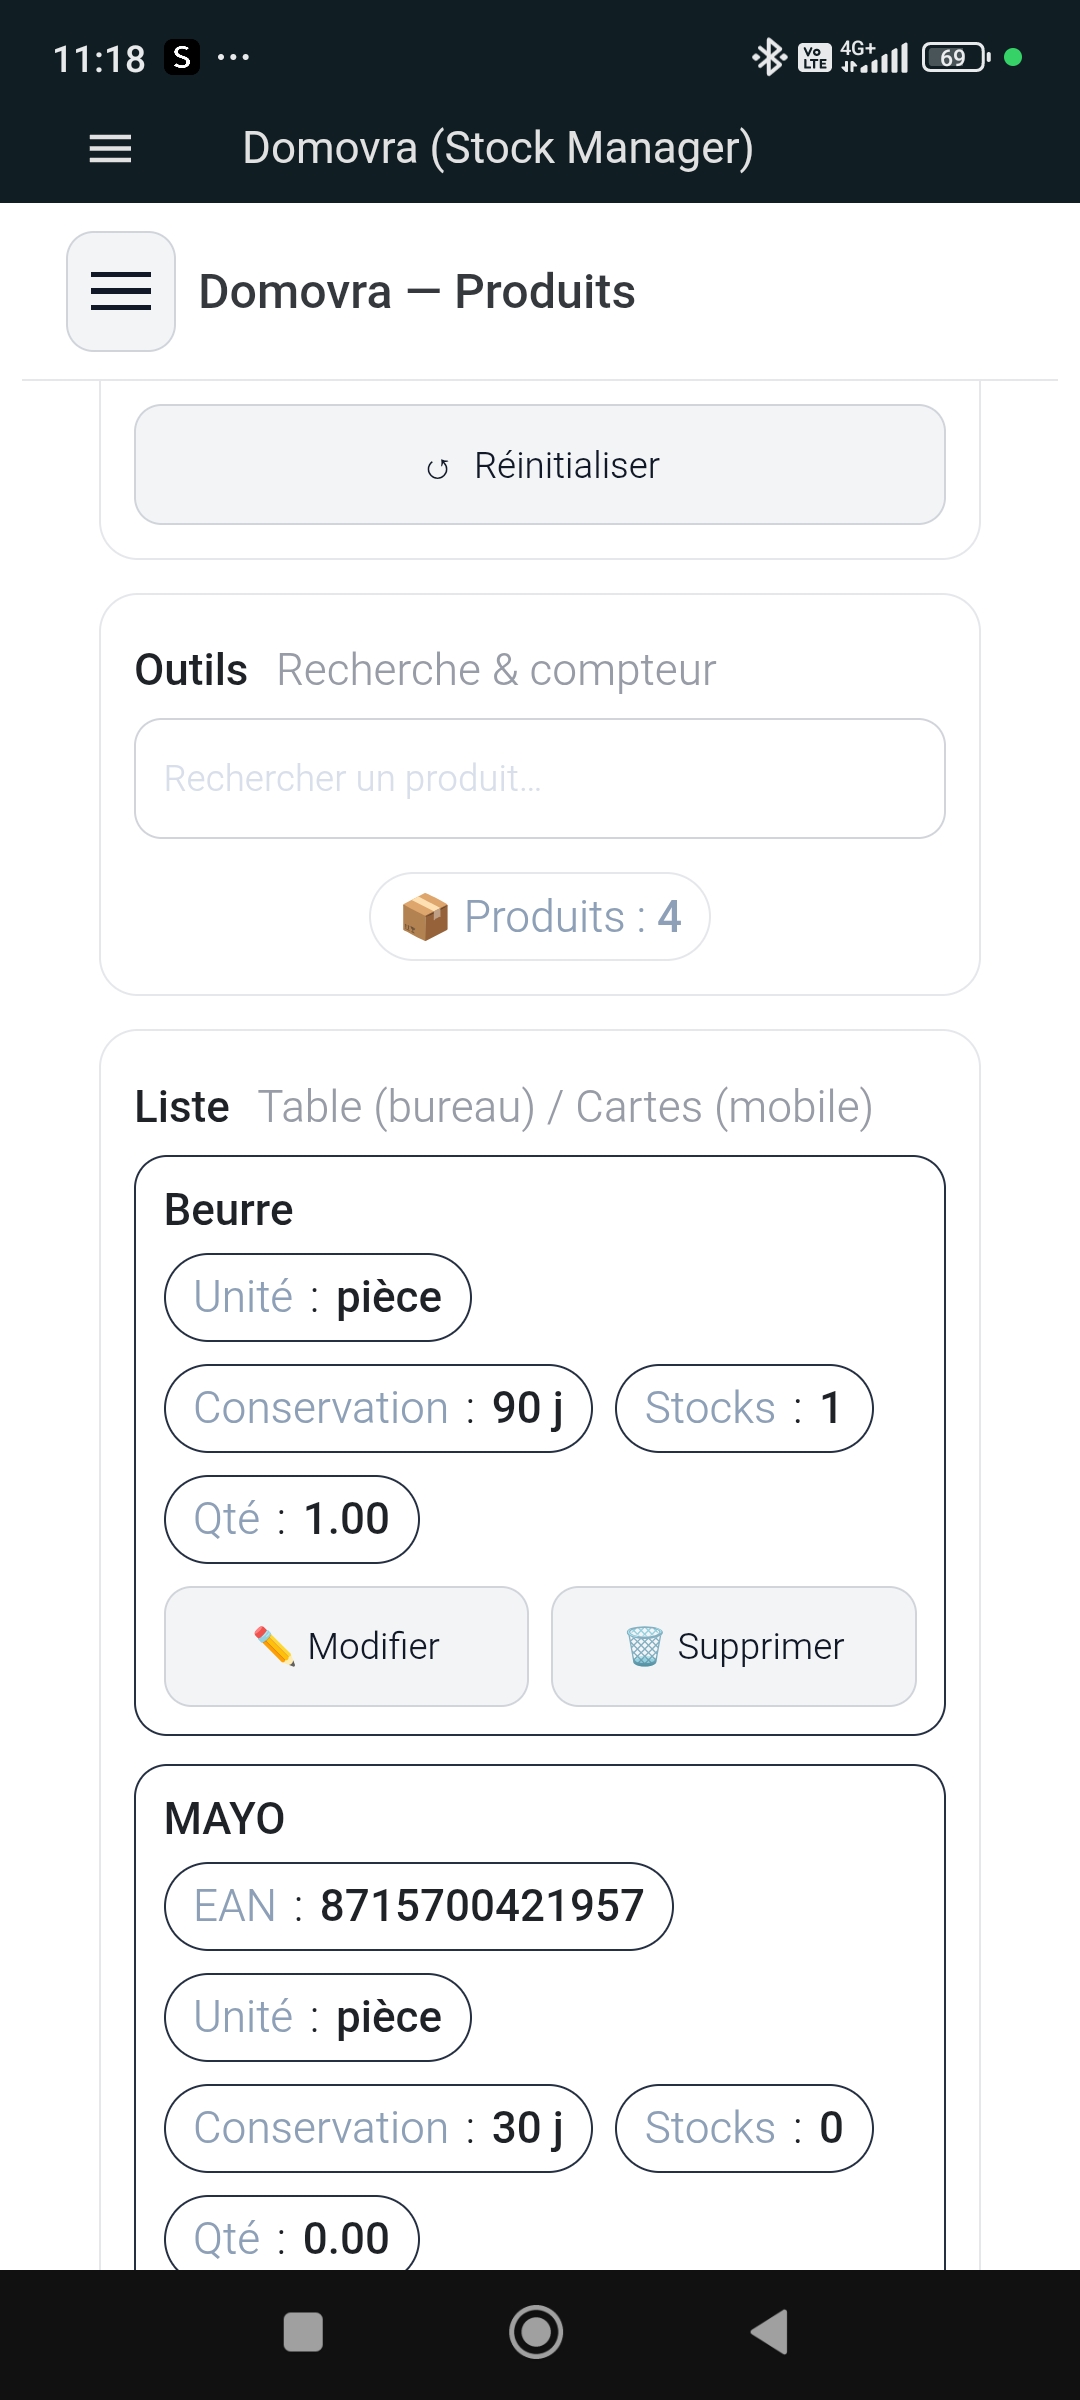
Task: Tap the battery indicator in status bar
Action: tap(955, 57)
